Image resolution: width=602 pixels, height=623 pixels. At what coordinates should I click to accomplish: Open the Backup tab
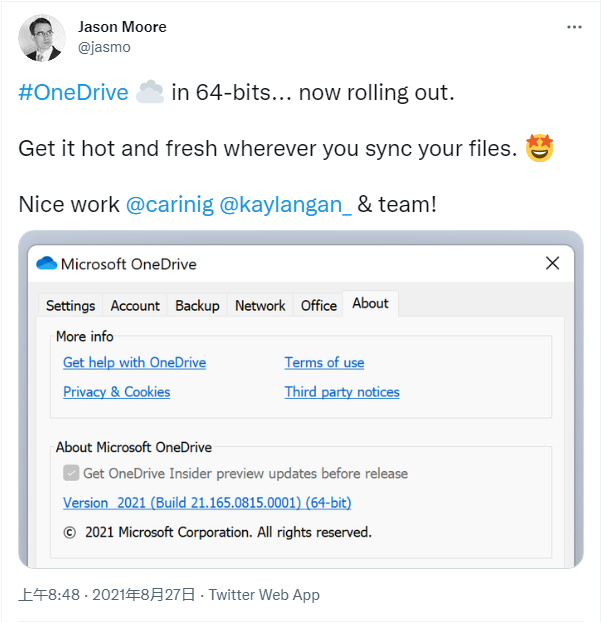coord(197,306)
